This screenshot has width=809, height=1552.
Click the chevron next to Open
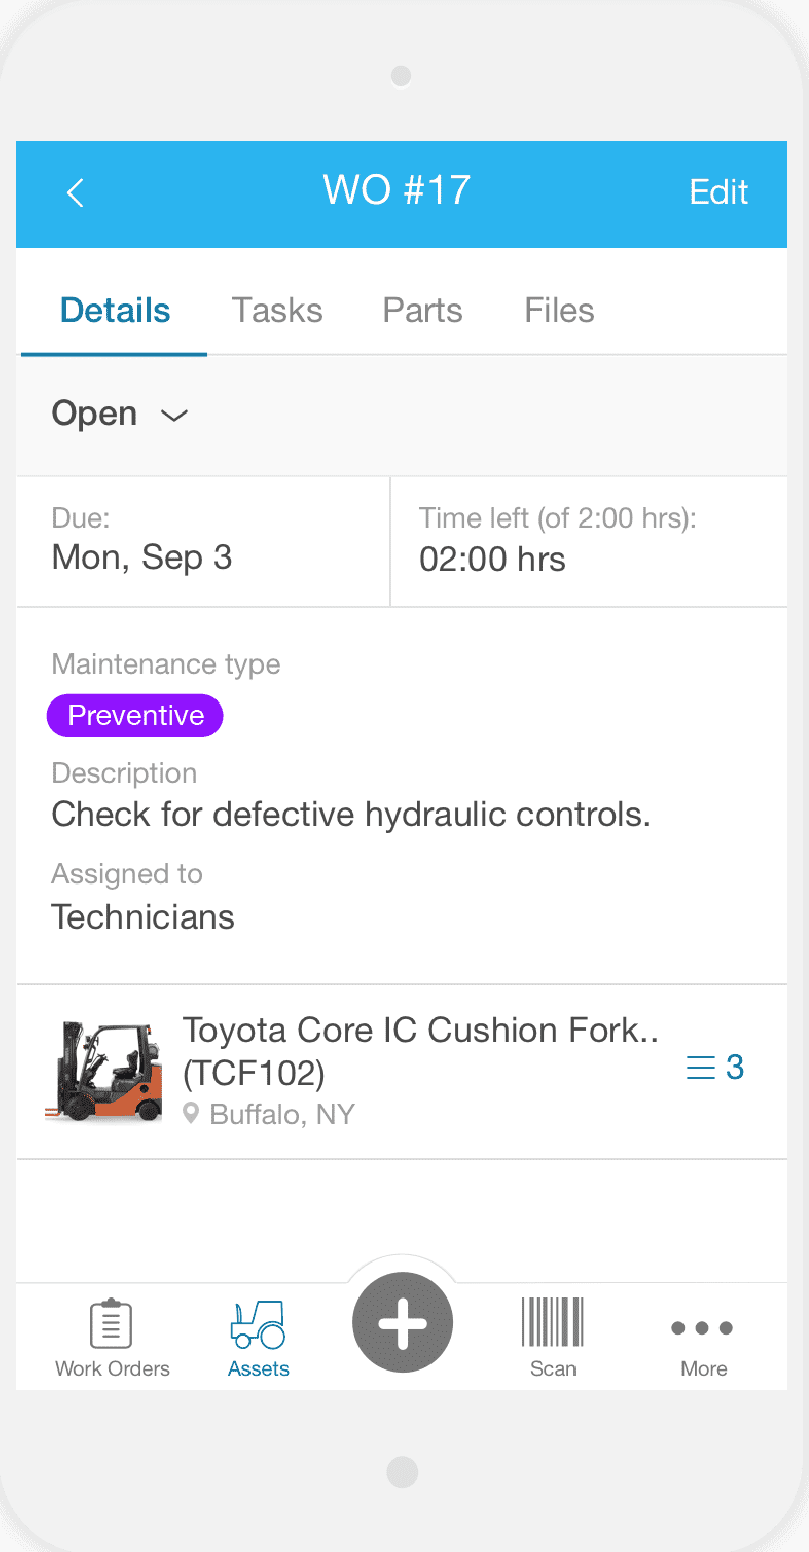pos(175,416)
